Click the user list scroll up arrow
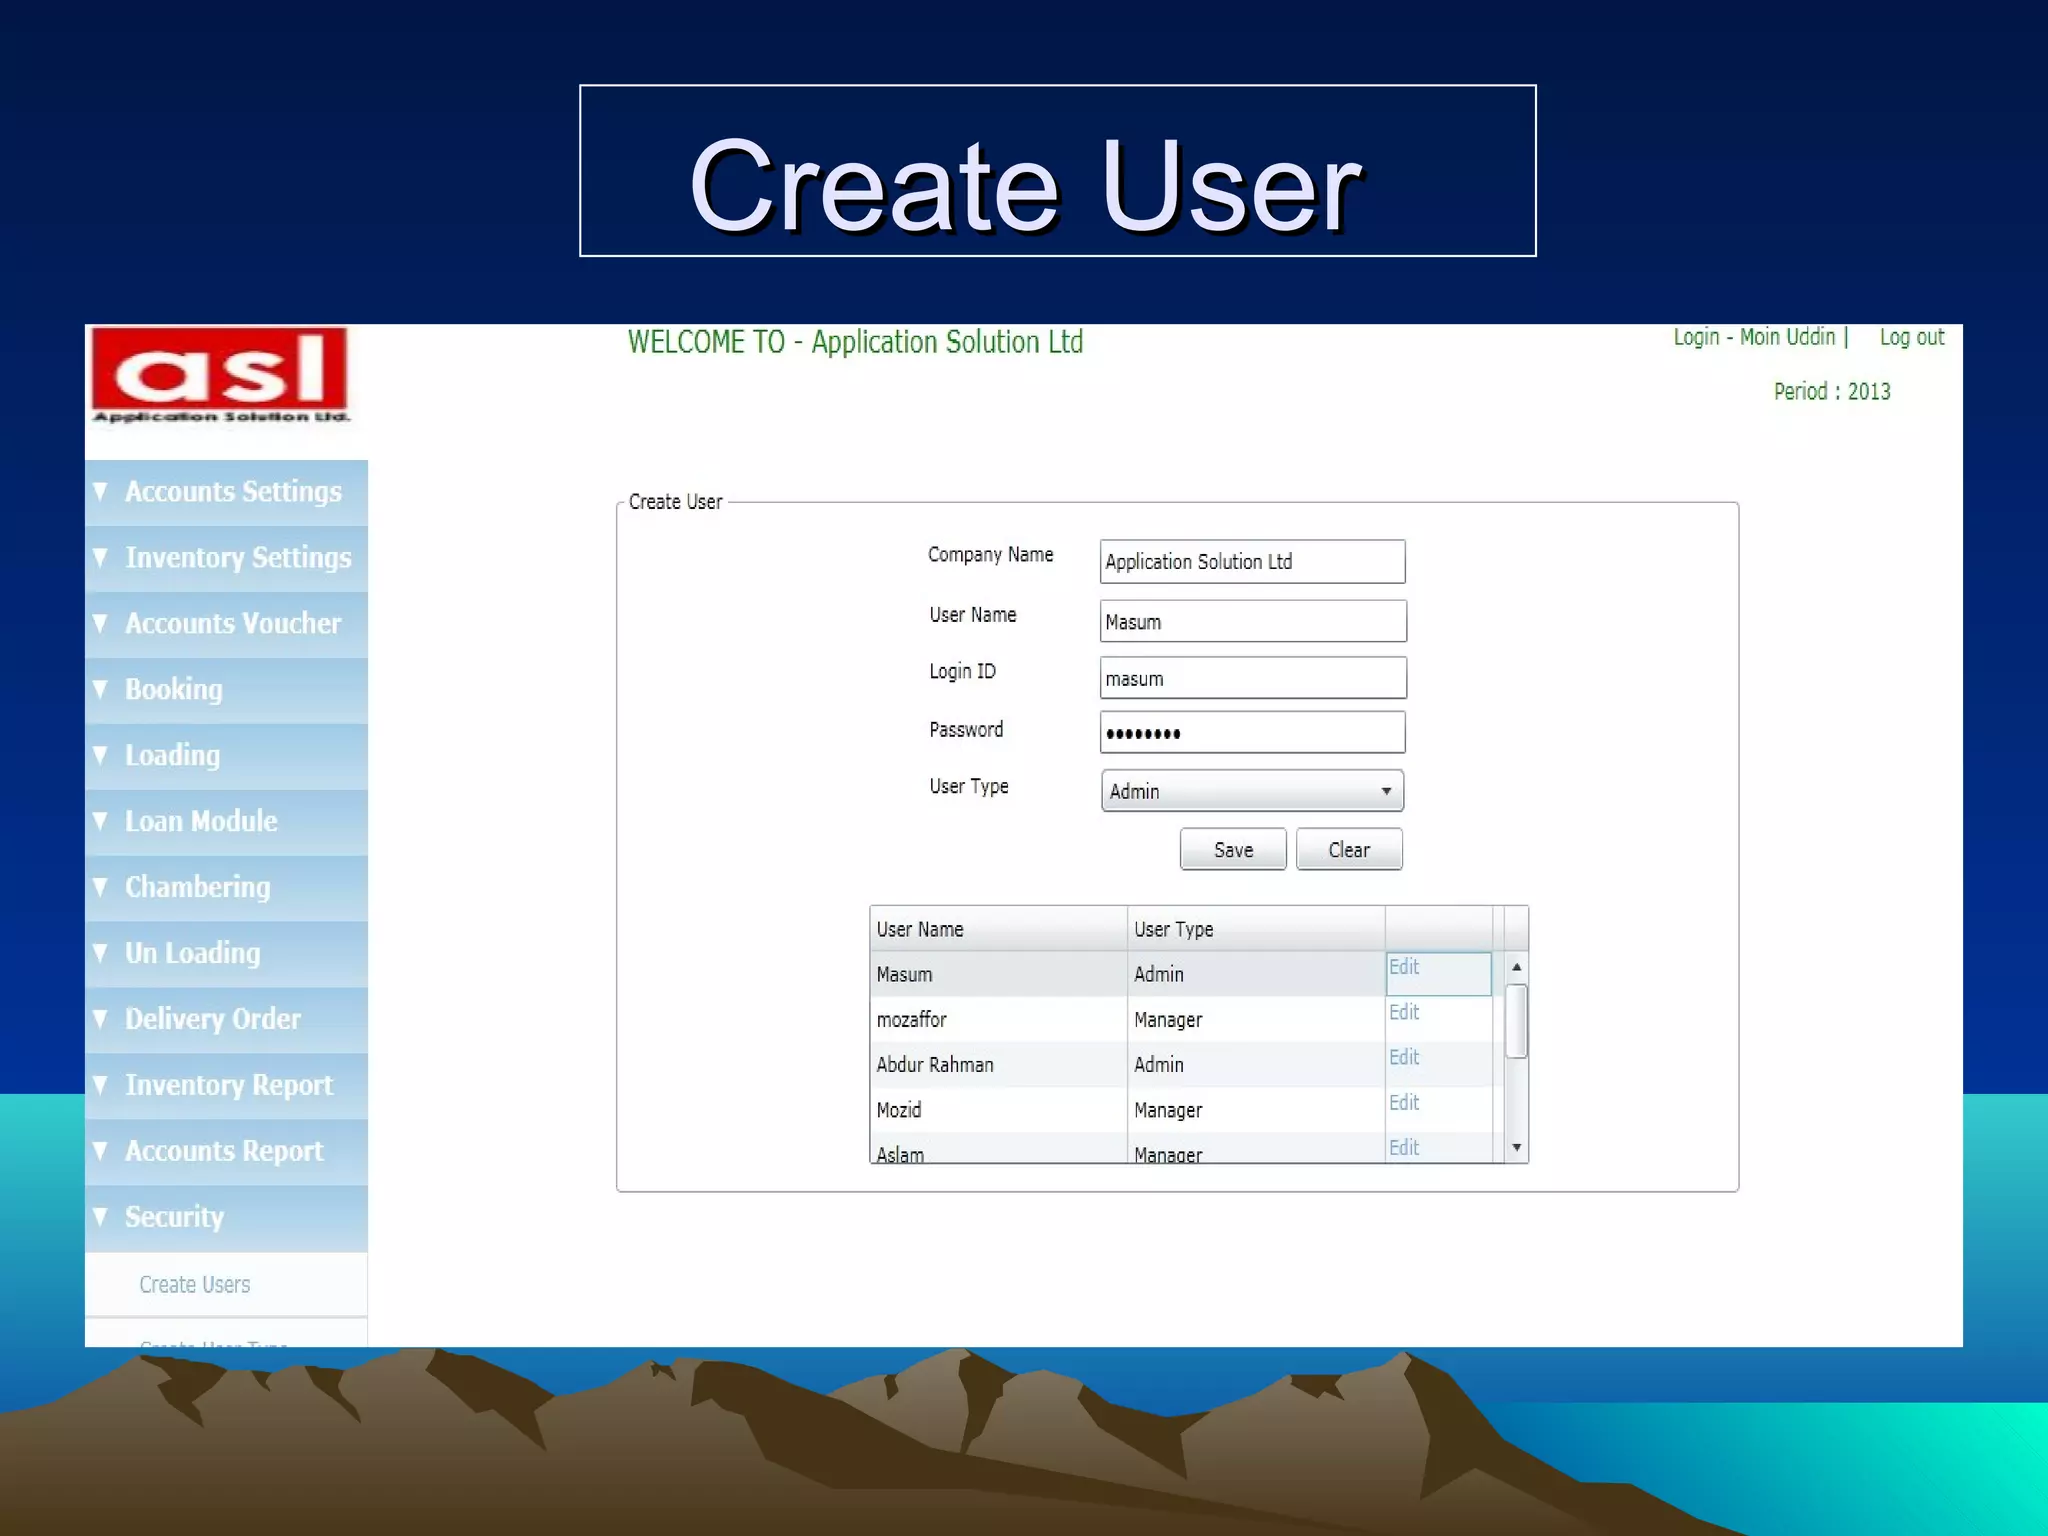 (x=1517, y=967)
